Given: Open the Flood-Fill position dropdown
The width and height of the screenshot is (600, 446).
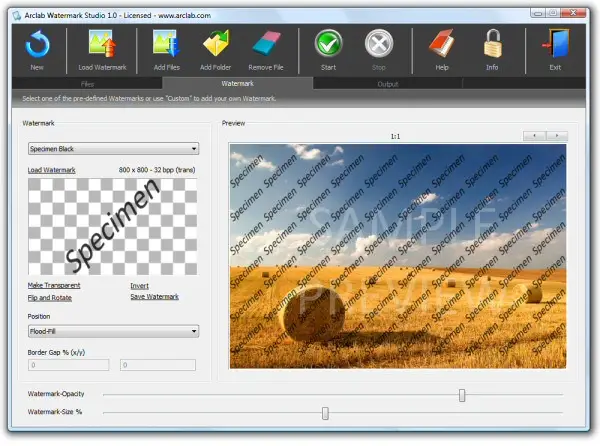Looking at the screenshot, I should click(113, 331).
